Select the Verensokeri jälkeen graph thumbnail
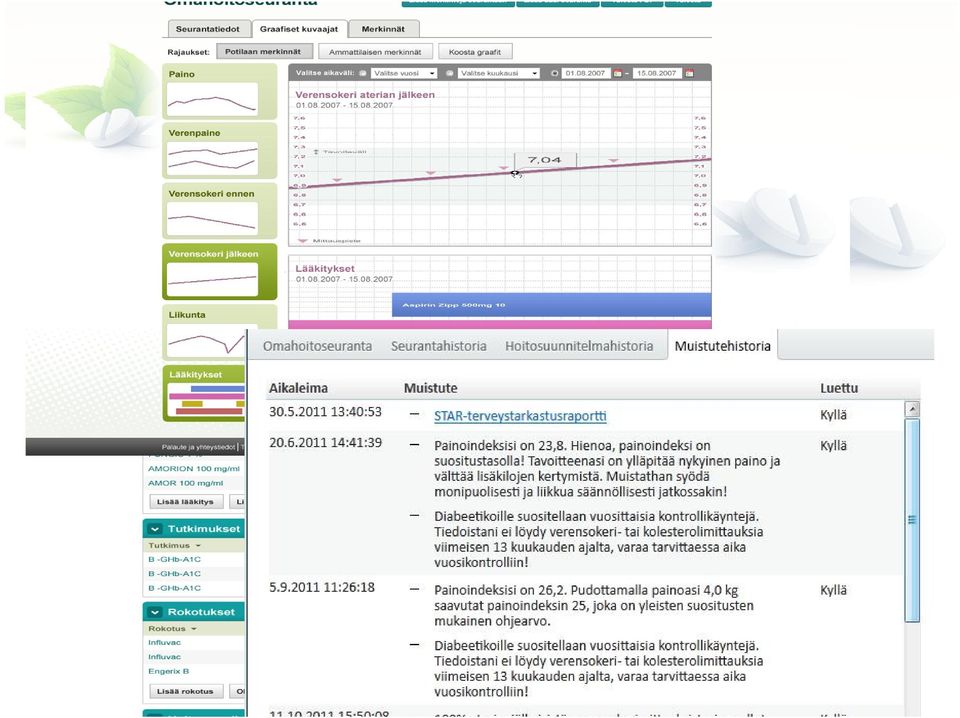The height and width of the screenshot is (718, 960). coord(219,272)
